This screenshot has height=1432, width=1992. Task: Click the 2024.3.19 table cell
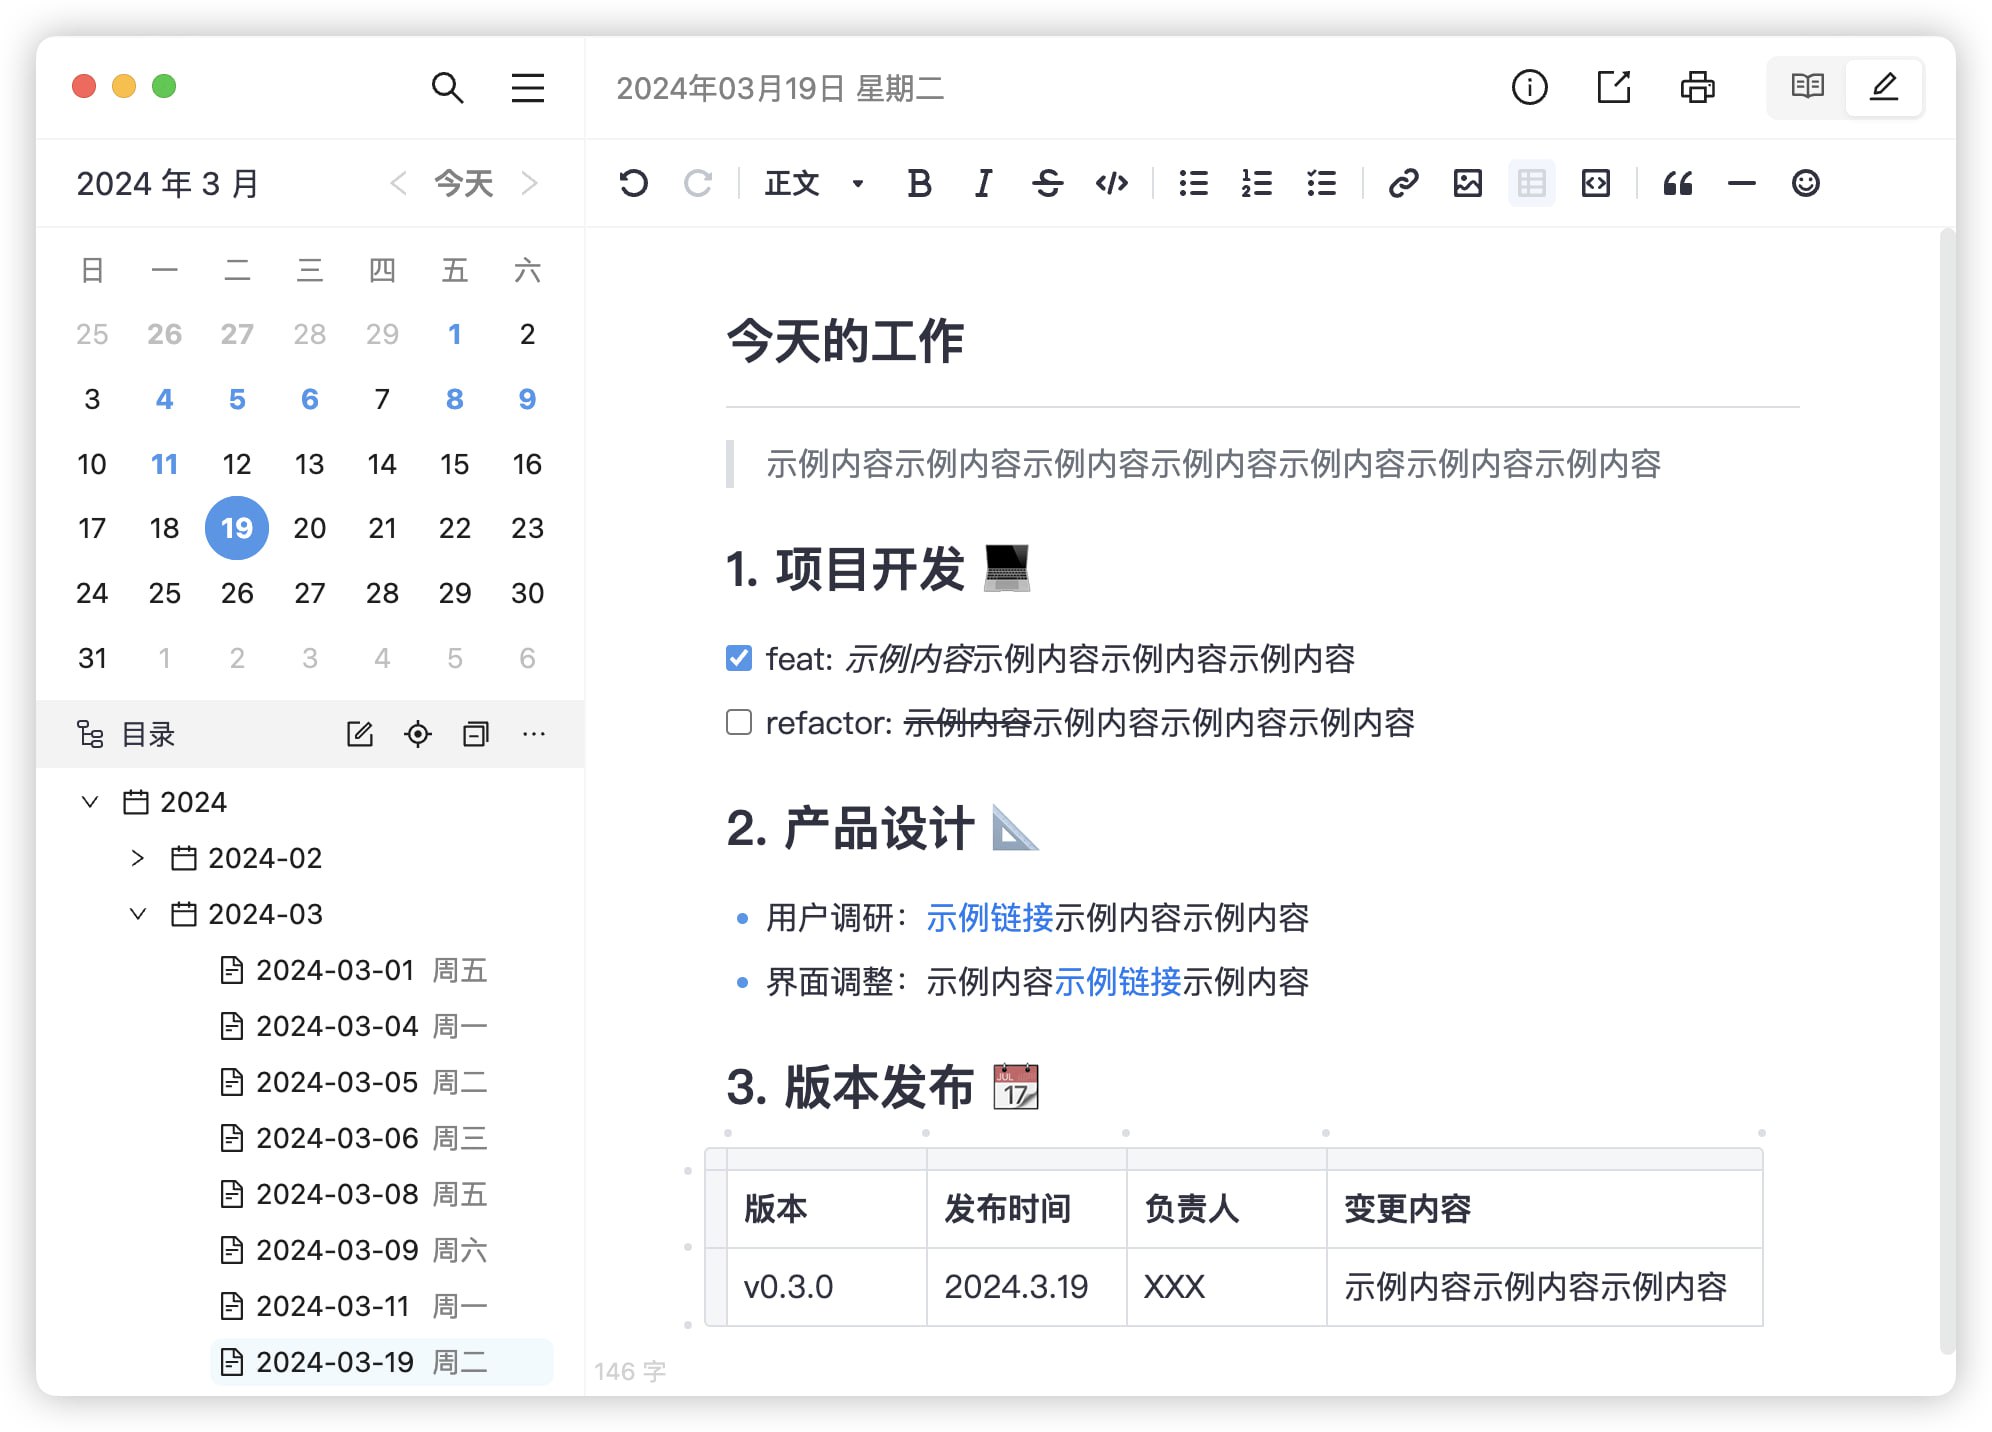click(1027, 1286)
